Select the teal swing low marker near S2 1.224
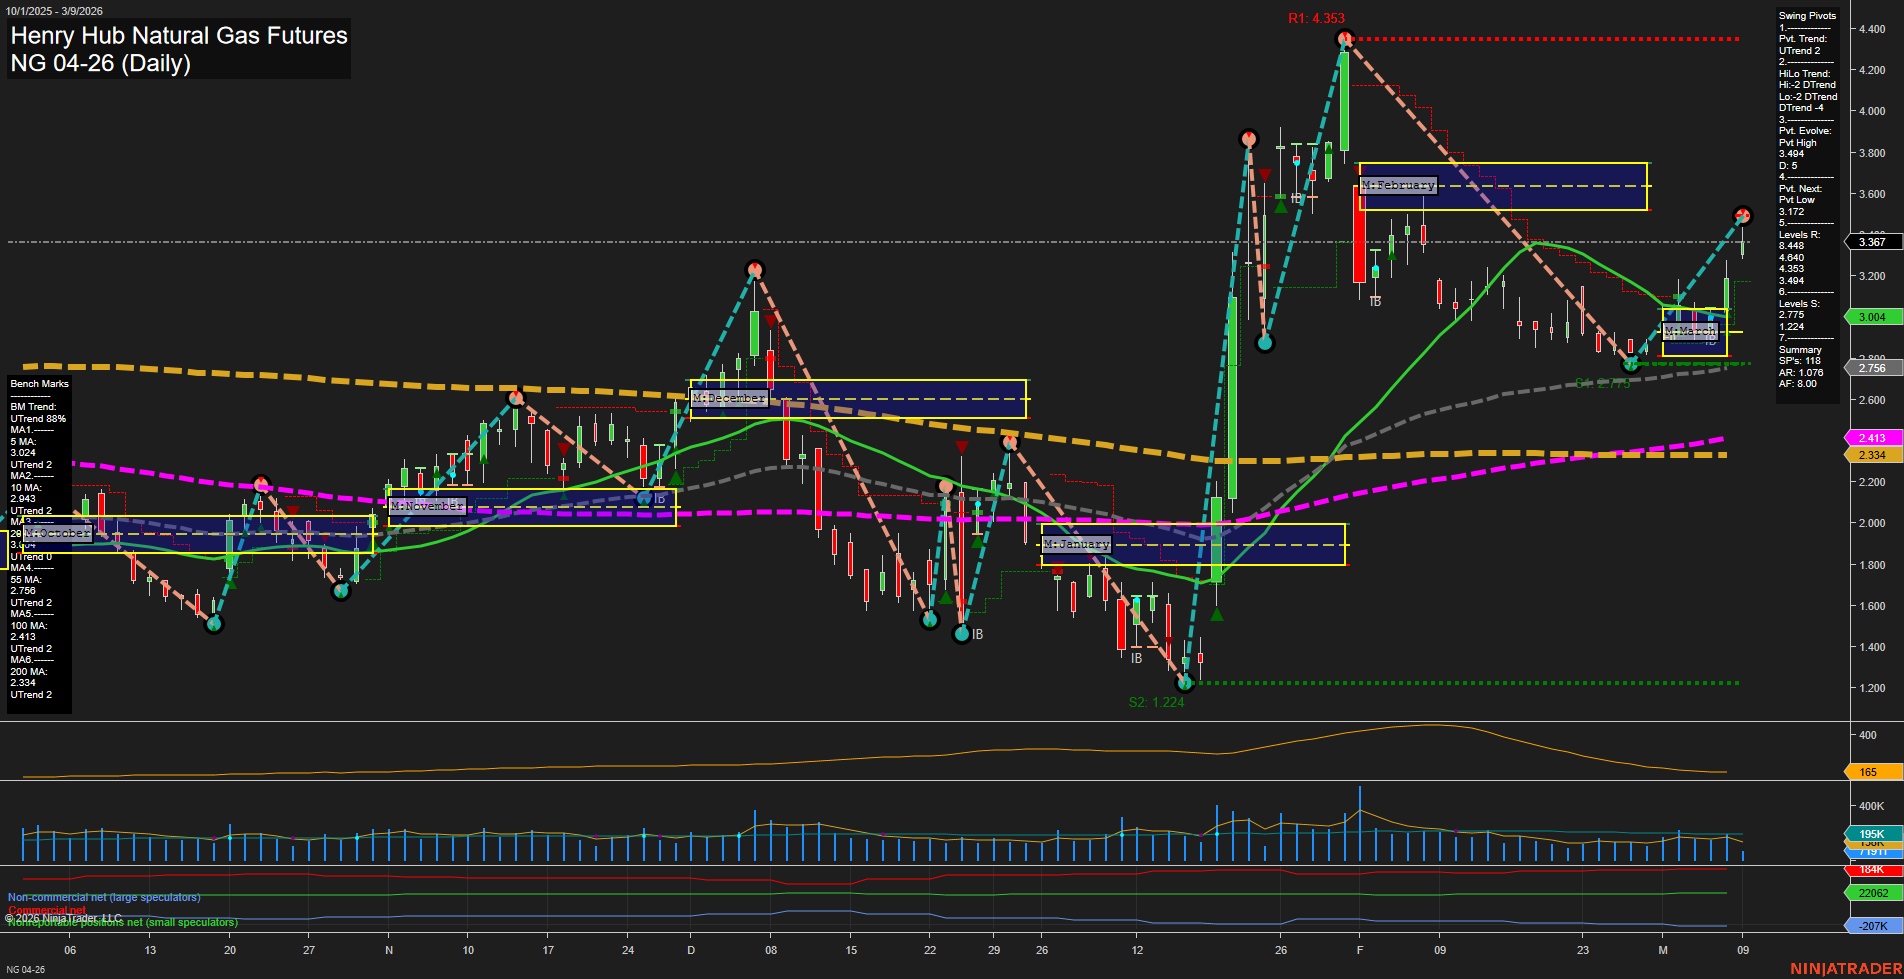Viewport: 1904px width, 979px height. (x=1184, y=682)
